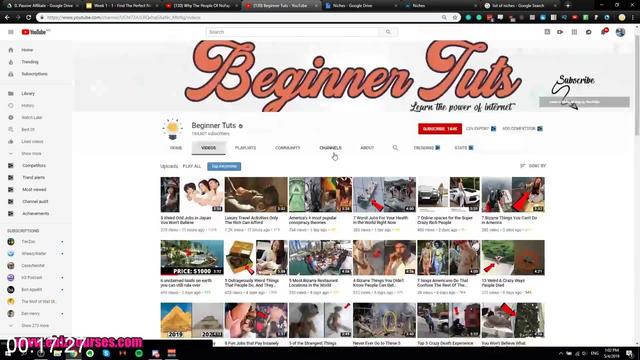Go to Subscriptions in the sidebar
This screenshot has width=640, height=360.
tap(34, 74)
